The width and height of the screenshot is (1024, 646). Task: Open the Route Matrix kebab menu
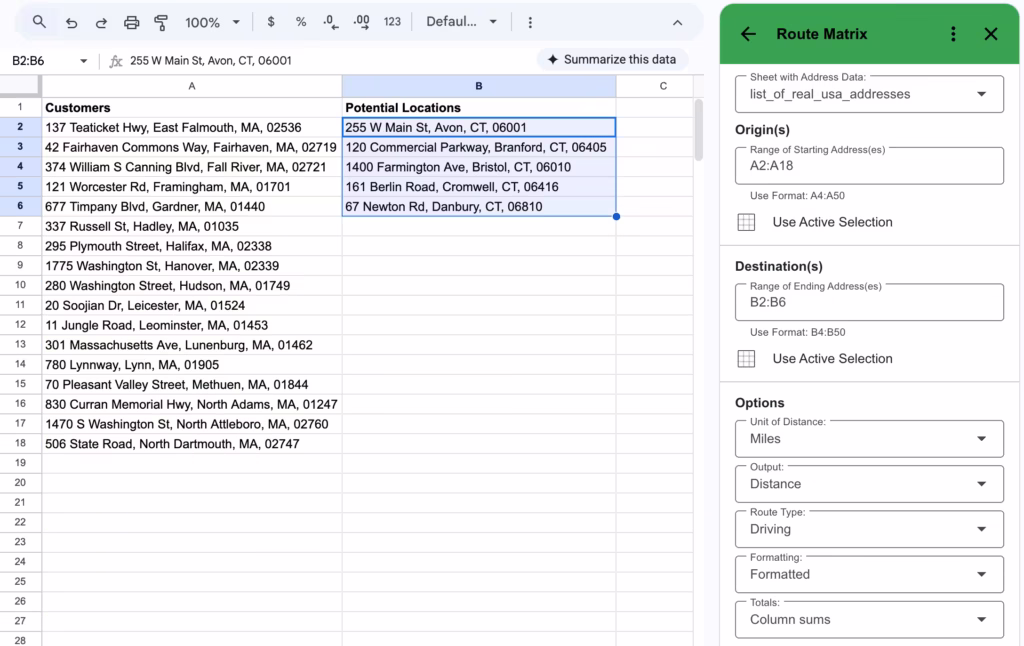[953, 33]
